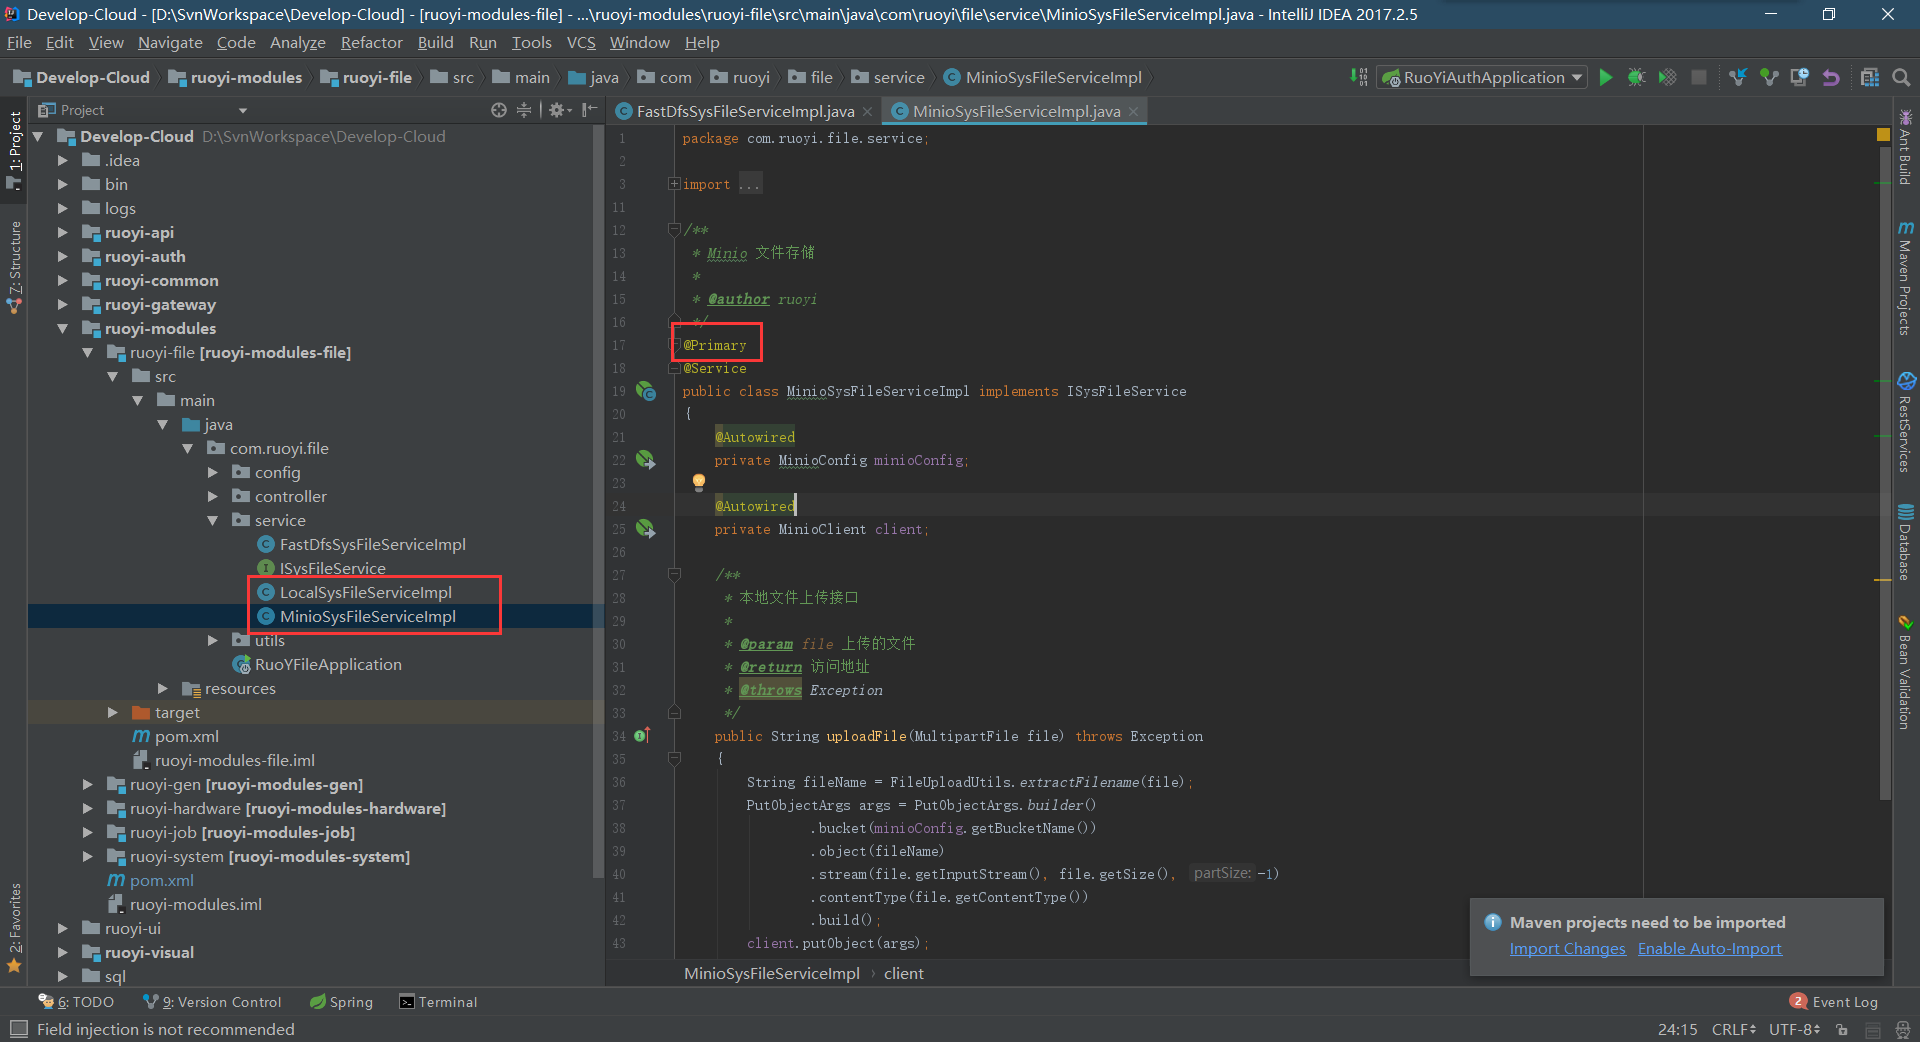Toggle fold of the uploadFile Javadoc comment
The height and width of the screenshot is (1042, 1920).
(x=674, y=574)
